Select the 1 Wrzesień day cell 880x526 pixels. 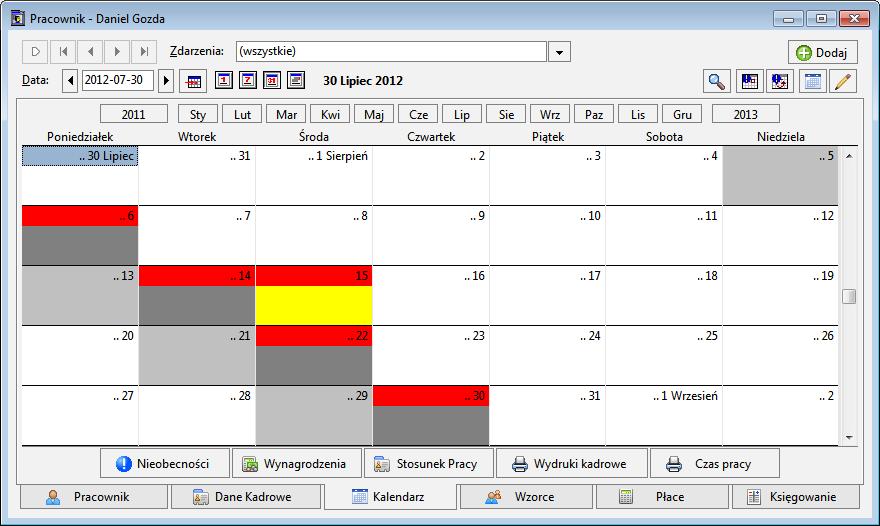(x=664, y=415)
